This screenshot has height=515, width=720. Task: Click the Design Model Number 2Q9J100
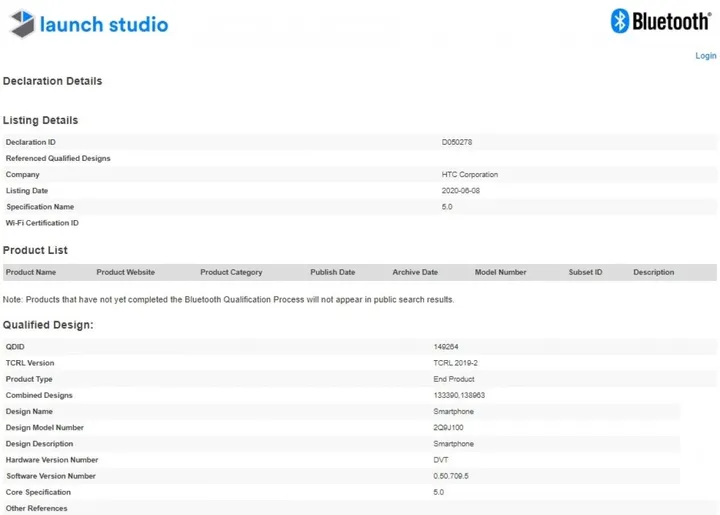point(449,427)
